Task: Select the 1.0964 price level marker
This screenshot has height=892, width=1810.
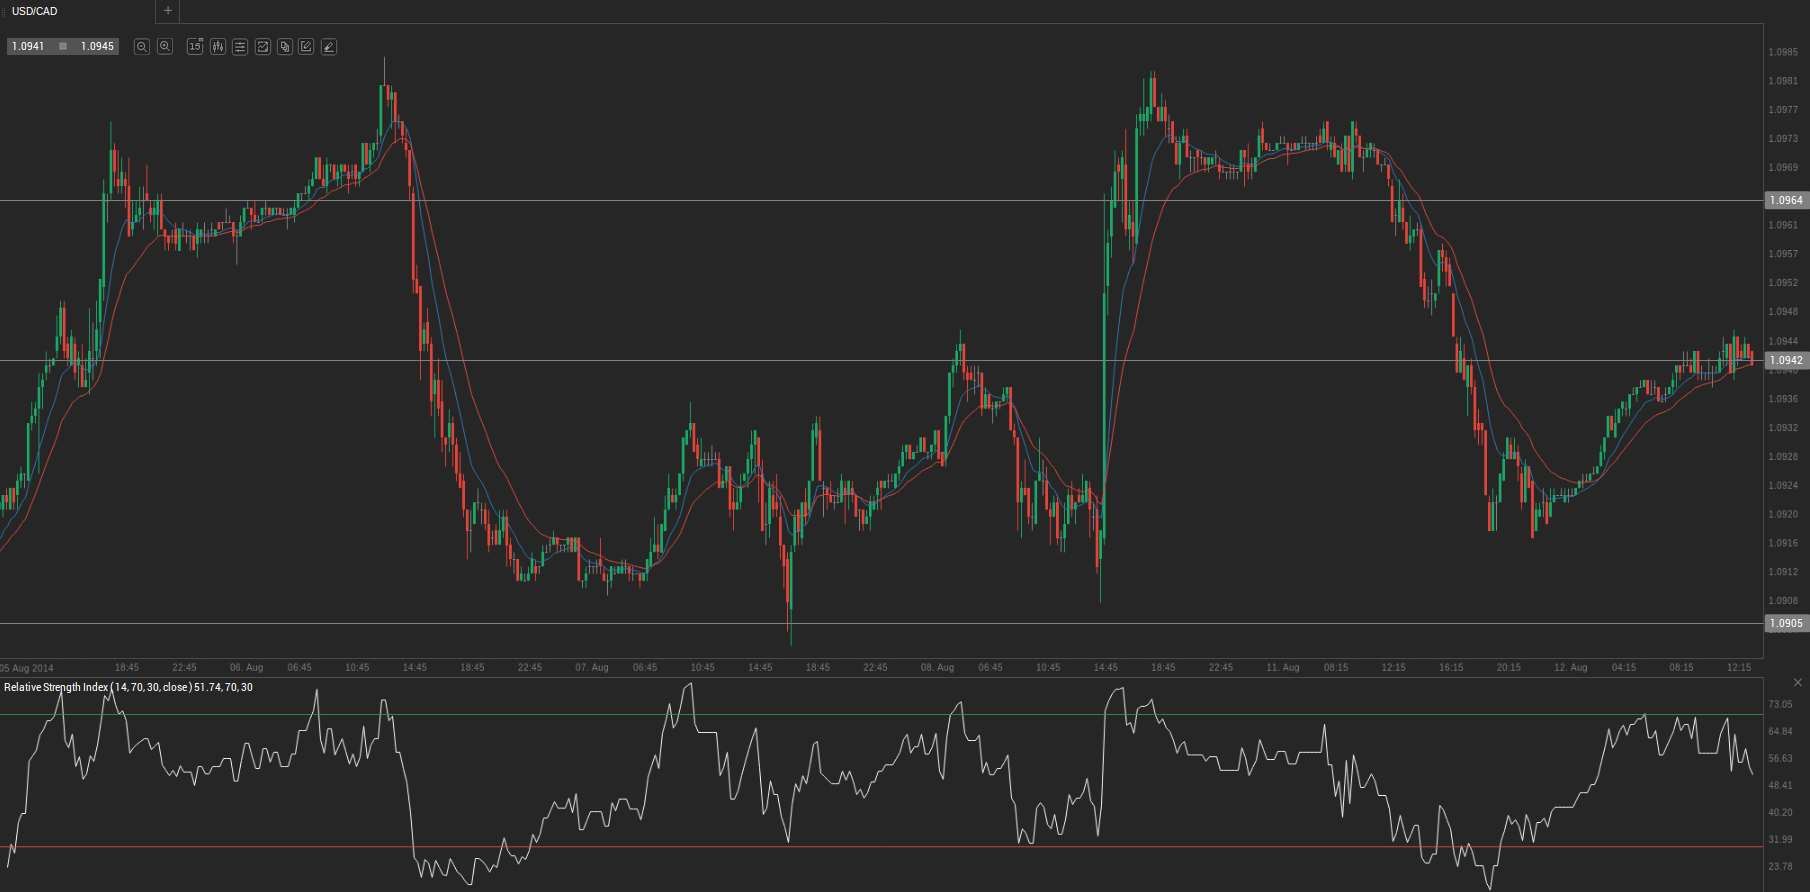Action: coord(1787,200)
